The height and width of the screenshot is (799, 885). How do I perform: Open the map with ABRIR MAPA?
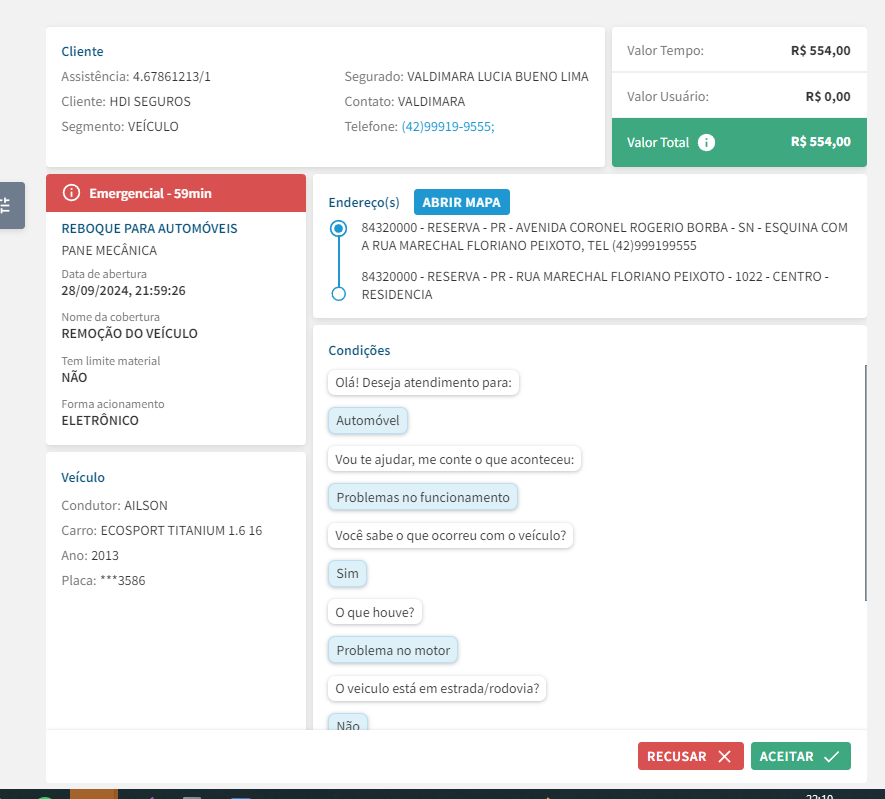point(461,202)
